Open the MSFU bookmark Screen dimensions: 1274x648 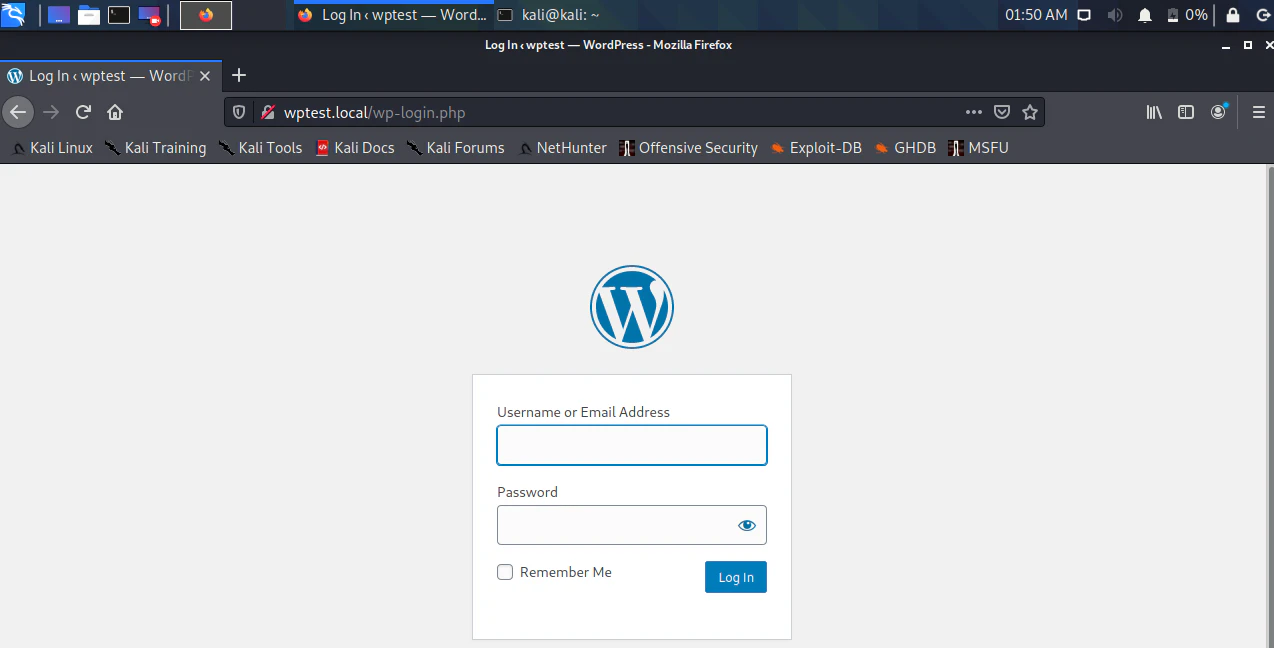click(x=978, y=148)
